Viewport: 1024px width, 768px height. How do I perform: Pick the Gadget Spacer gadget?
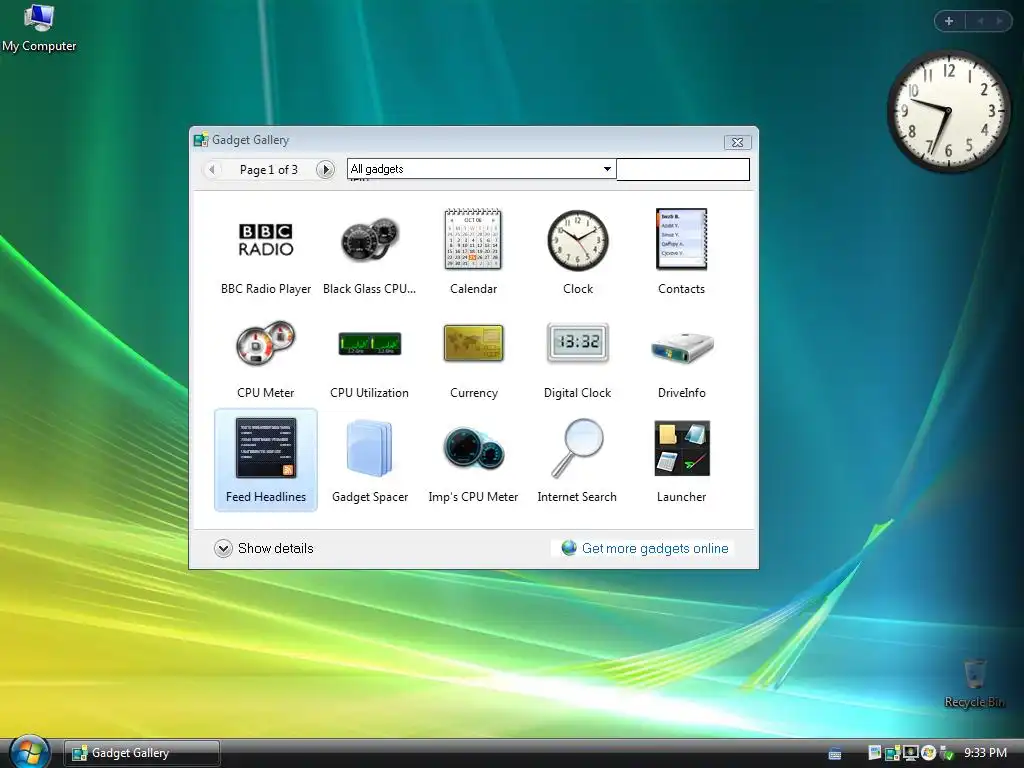(370, 460)
